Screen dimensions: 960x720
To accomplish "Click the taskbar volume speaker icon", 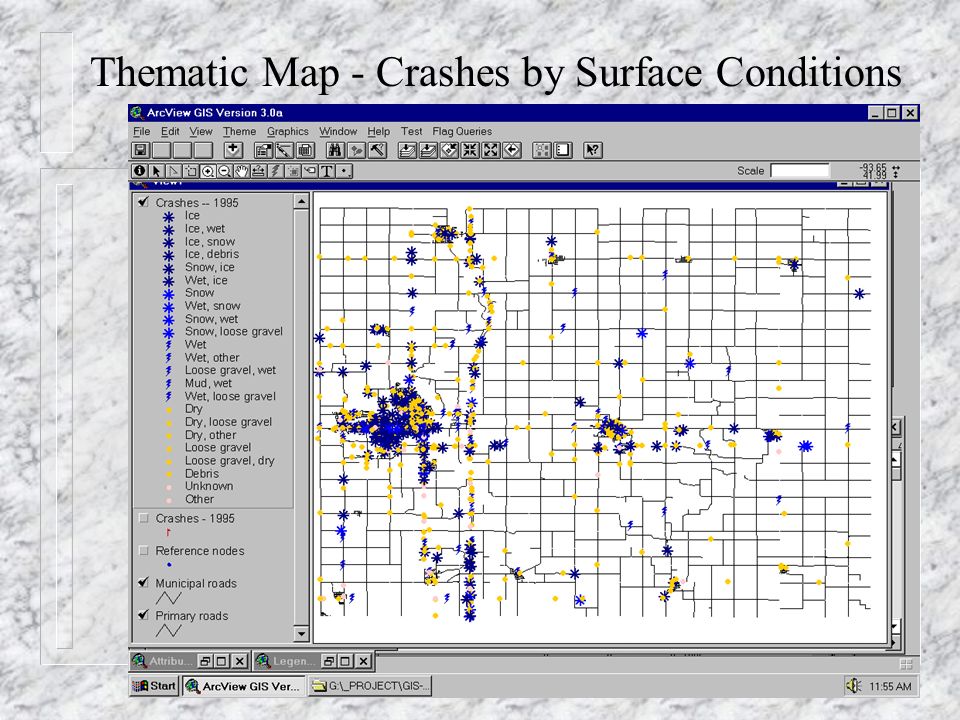I will pyautogui.click(x=853, y=686).
